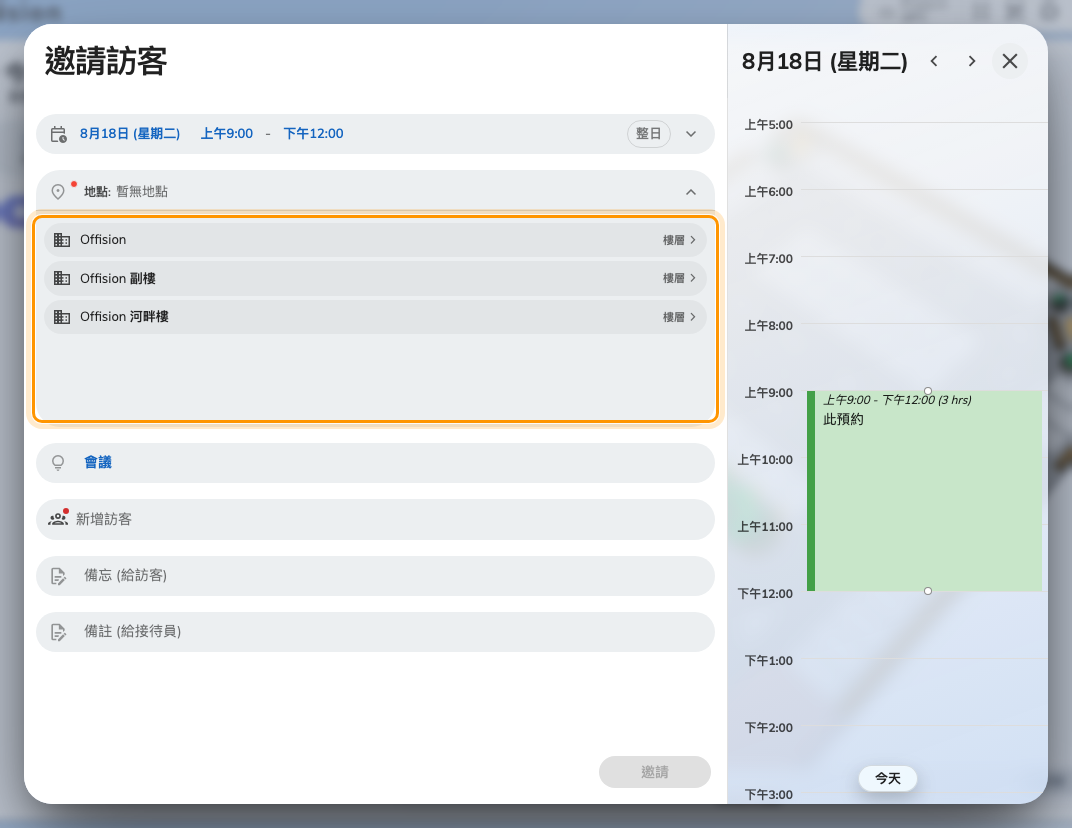This screenshot has height=828, width=1072.
Task: Click the green 此預約 booking block
Action: click(x=924, y=491)
